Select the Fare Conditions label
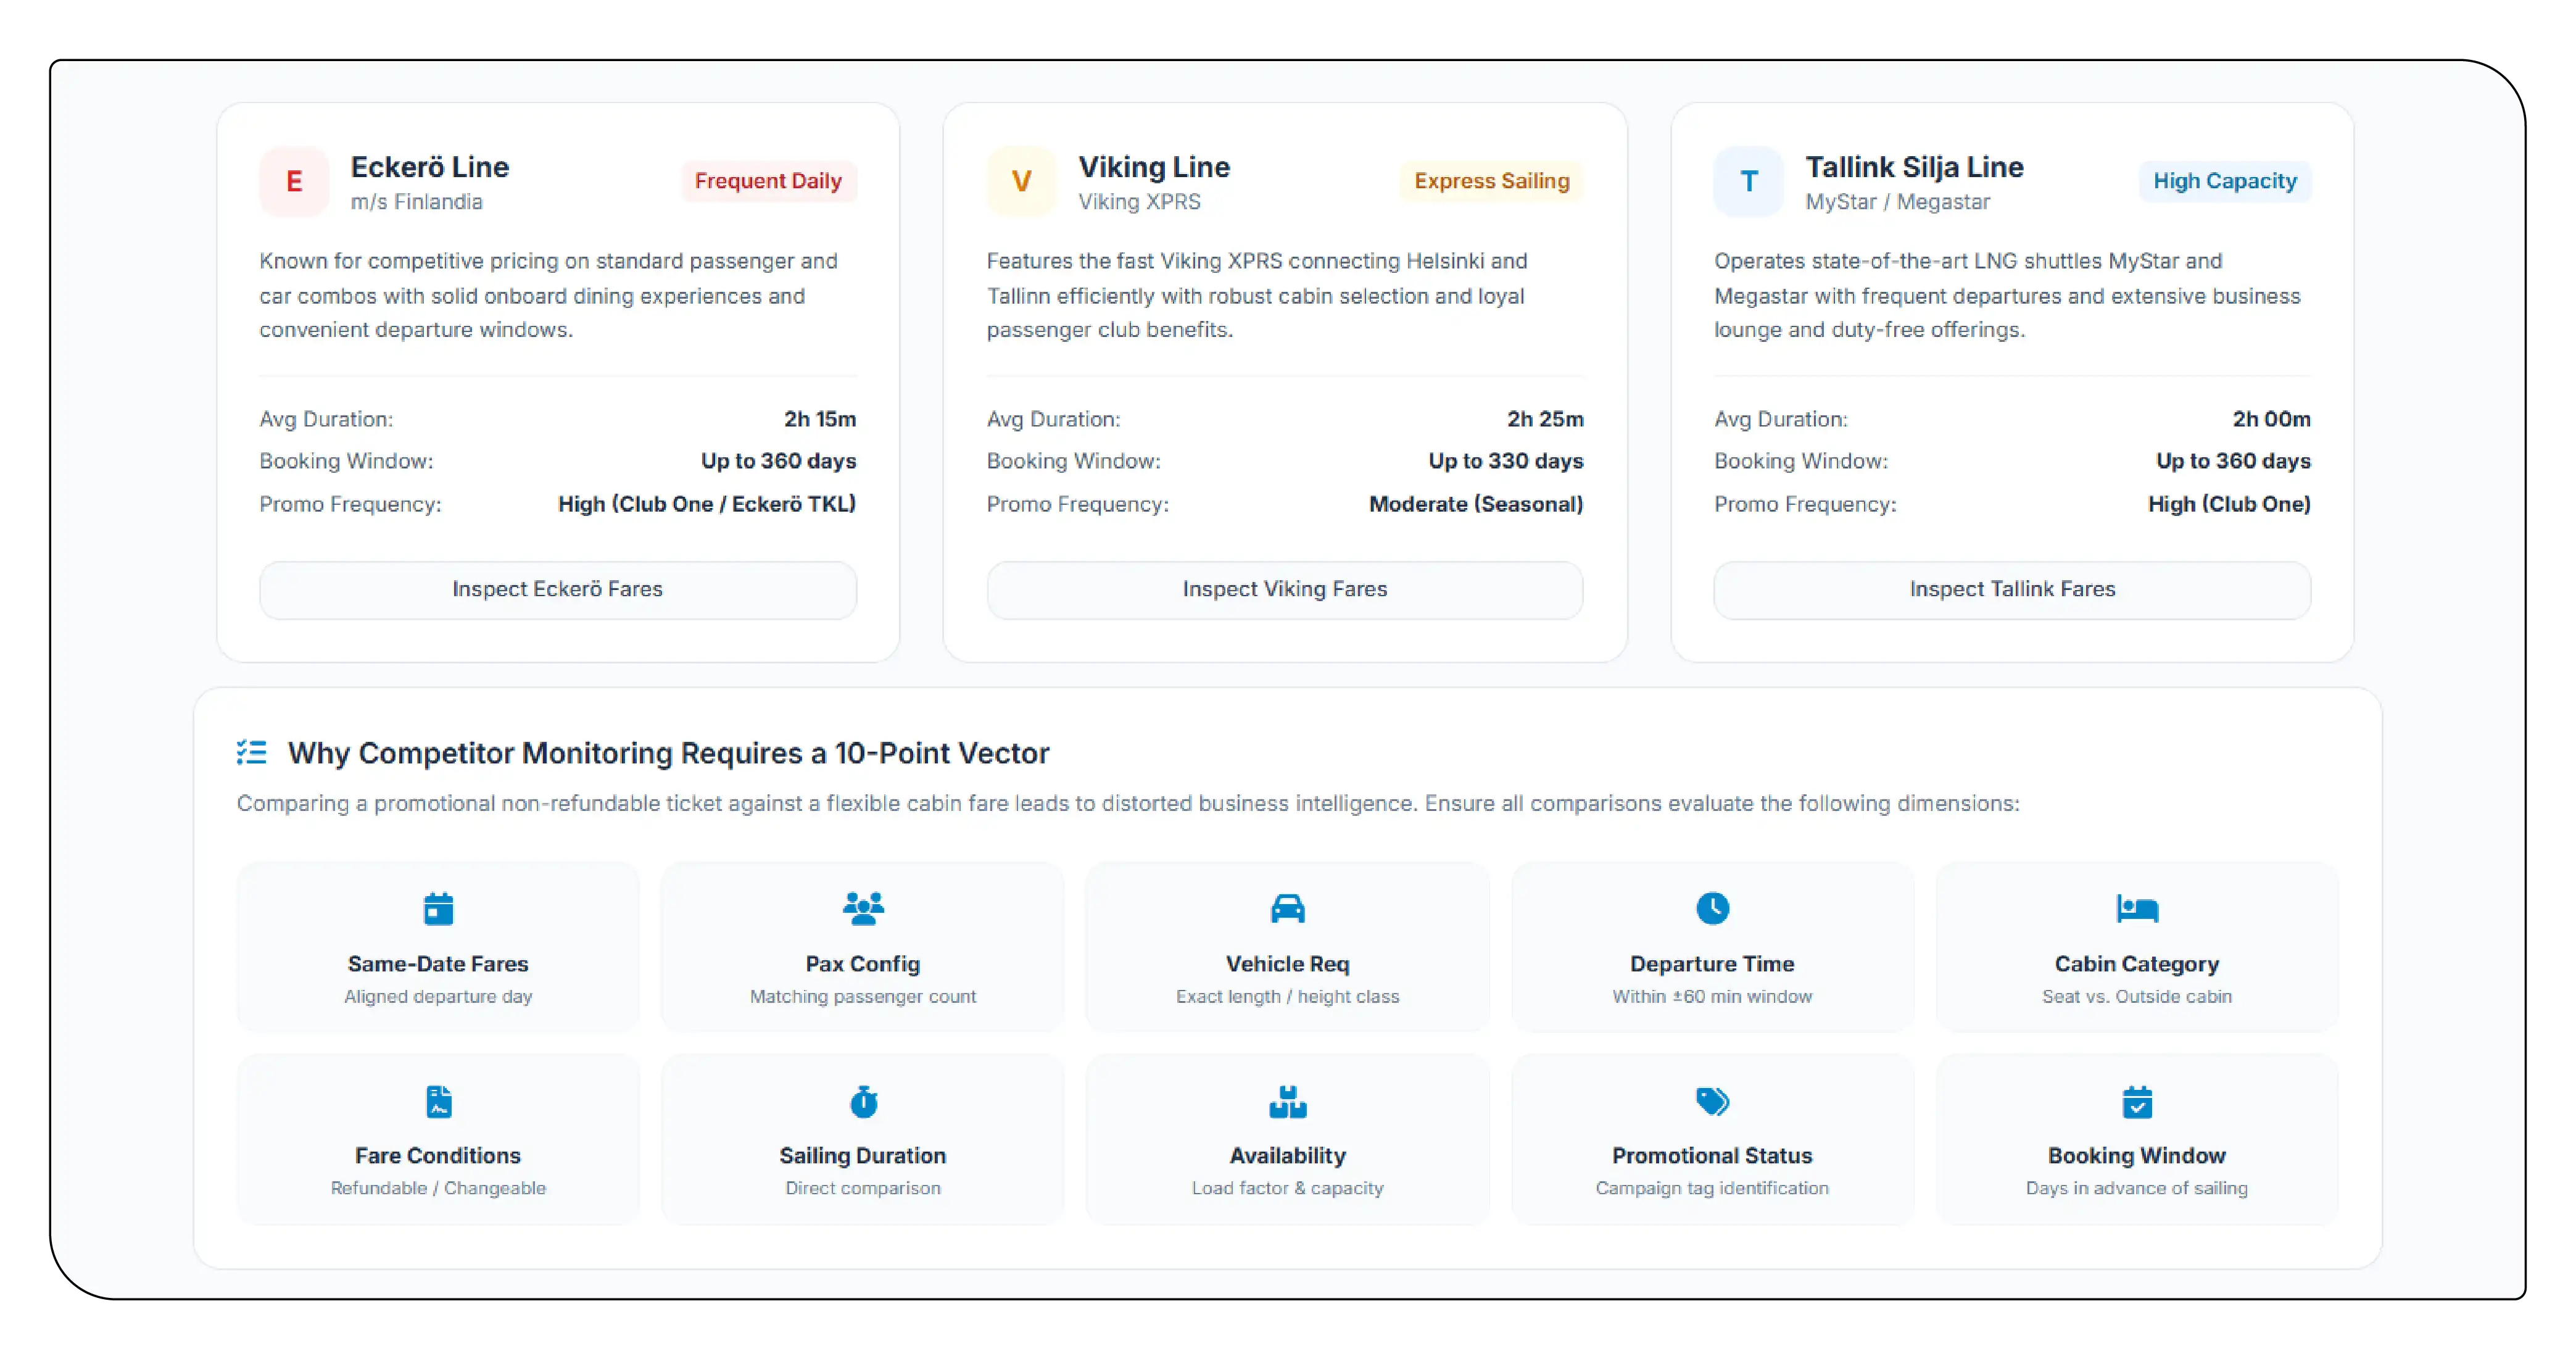Screen dimensions: 2576x1359 (x=438, y=1156)
